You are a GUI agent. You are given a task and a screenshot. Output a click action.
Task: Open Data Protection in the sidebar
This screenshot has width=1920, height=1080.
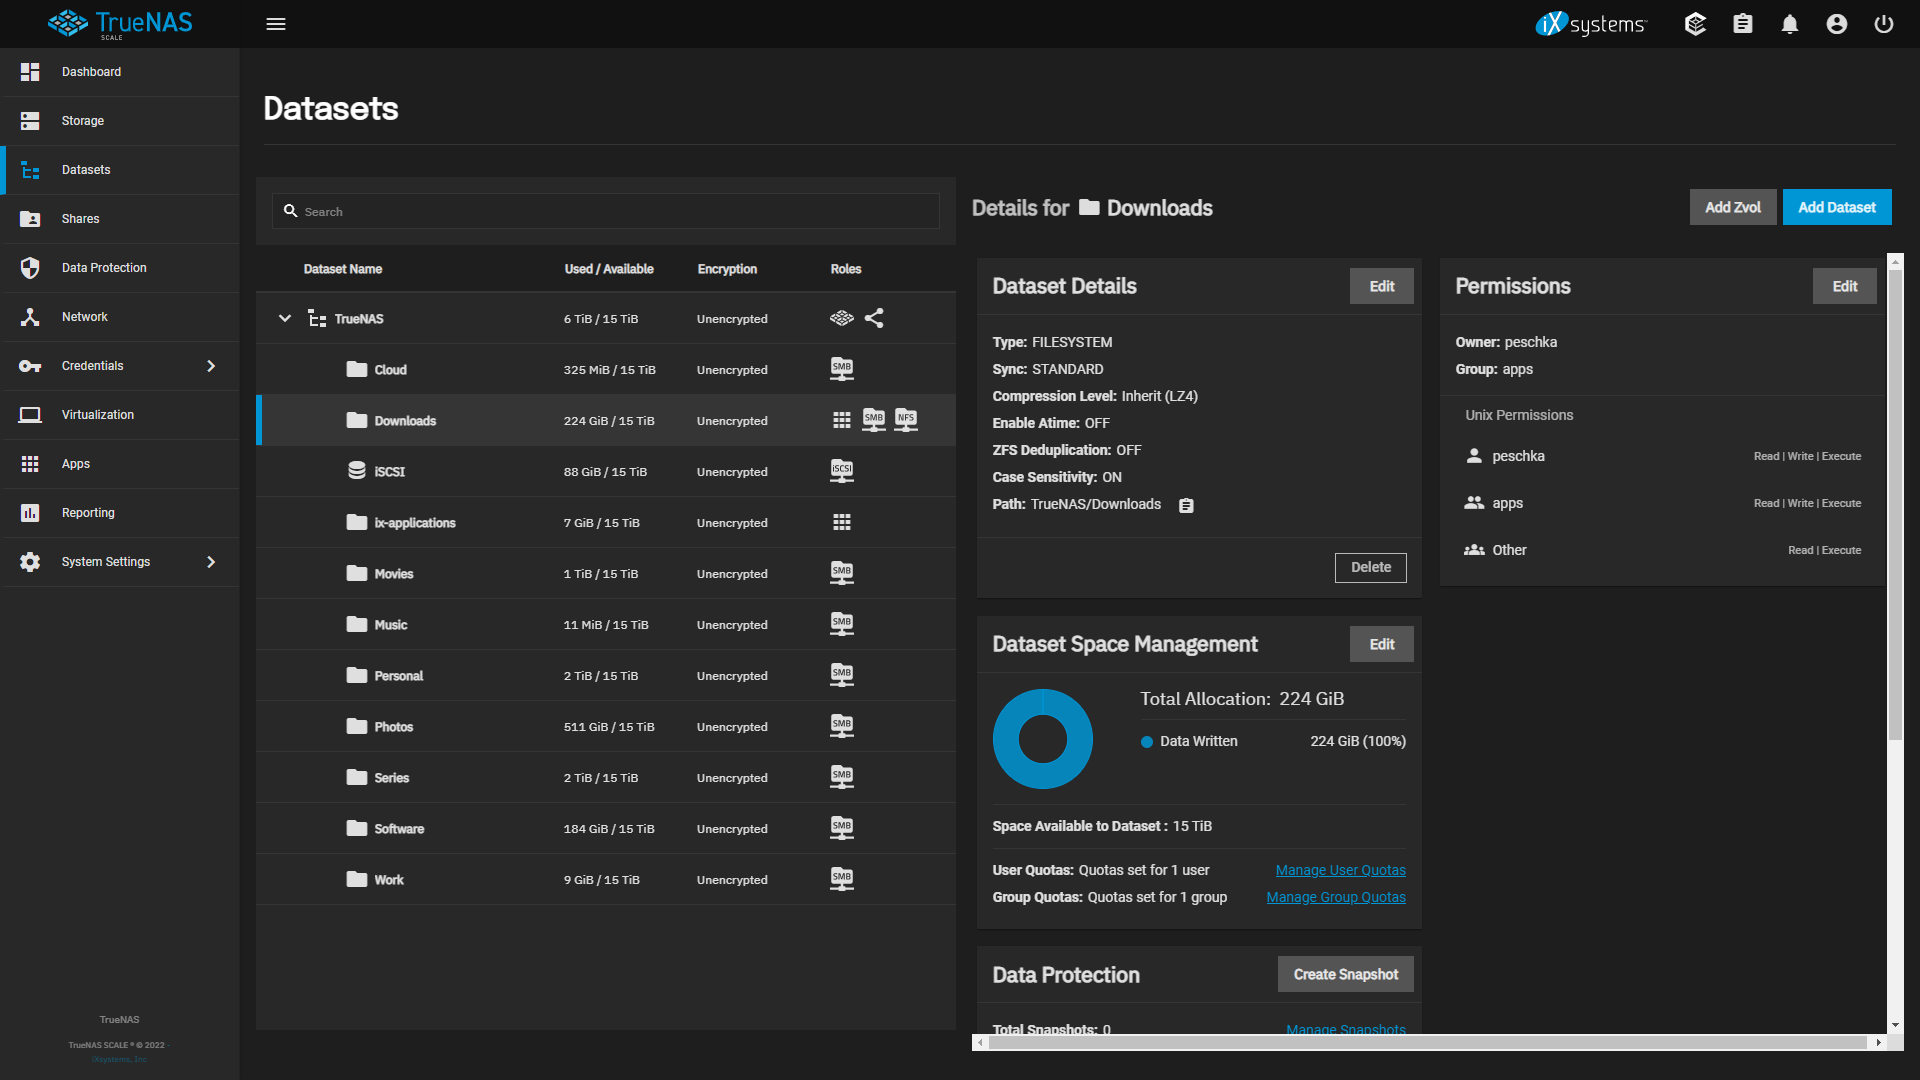(104, 268)
